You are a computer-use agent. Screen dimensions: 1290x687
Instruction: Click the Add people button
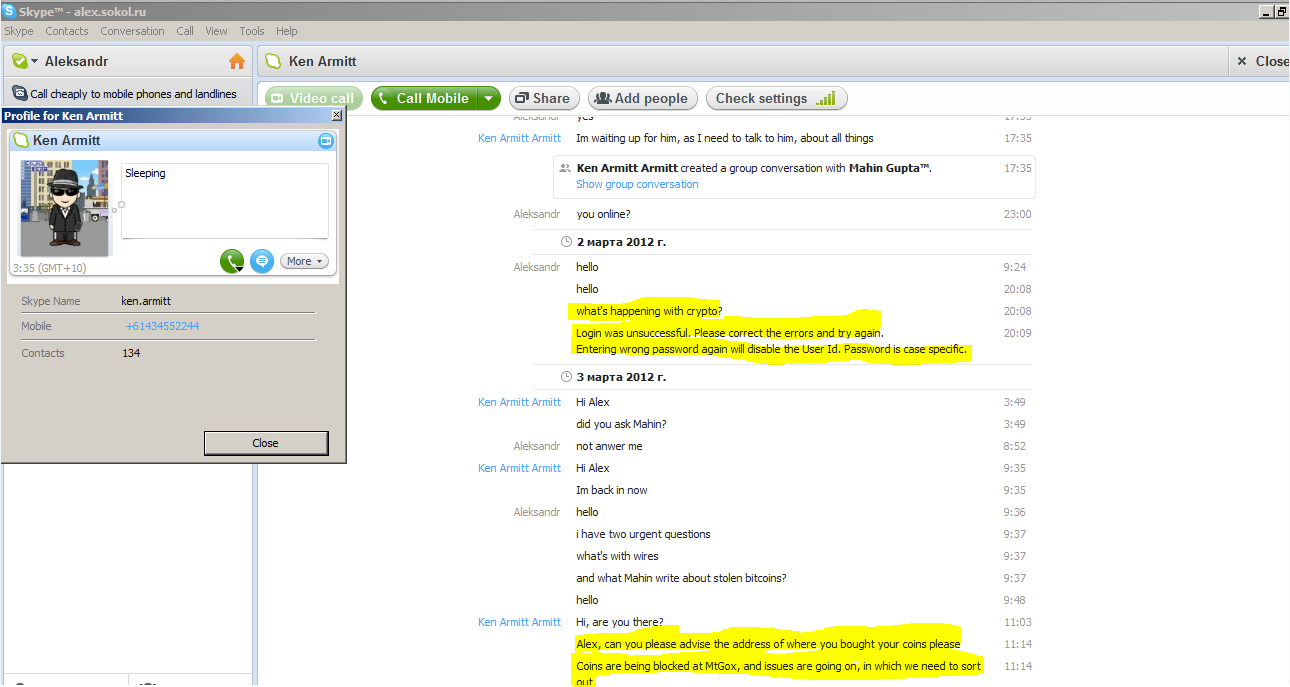(641, 98)
